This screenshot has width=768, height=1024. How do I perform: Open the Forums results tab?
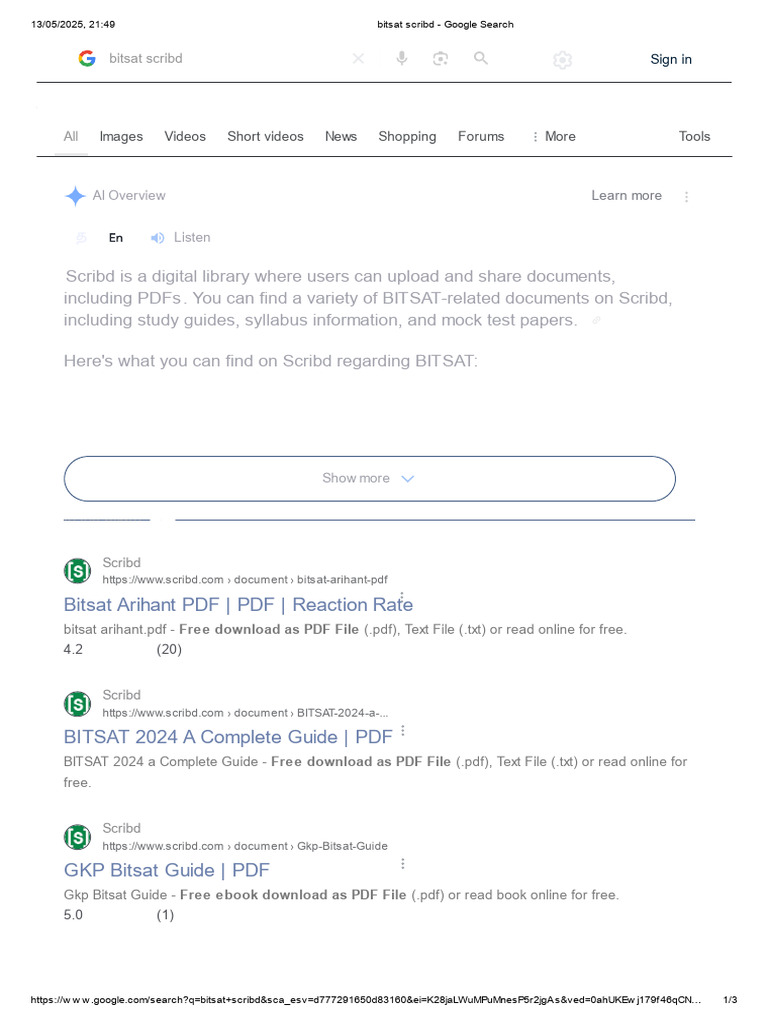pos(481,136)
